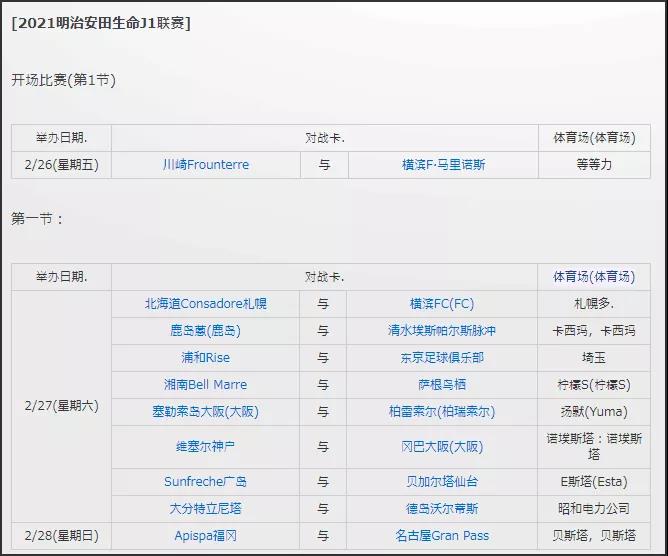Click 举办日期. header in first table
Viewport: 668px width, 556px height.
point(61,138)
